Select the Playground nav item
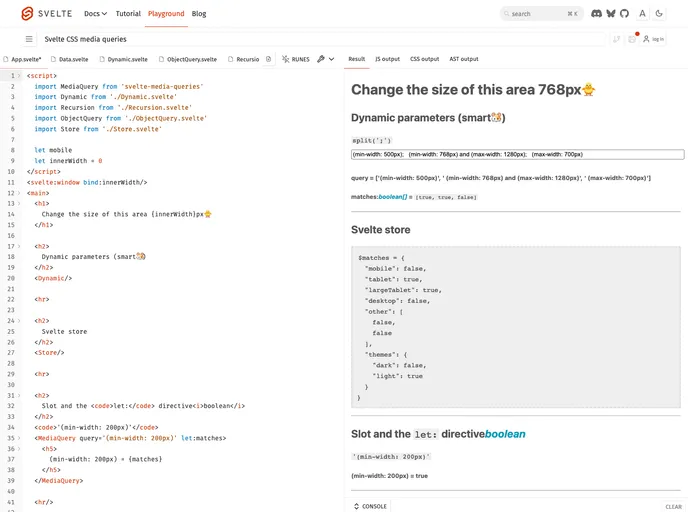This screenshot has width=688, height=512. tap(166, 14)
